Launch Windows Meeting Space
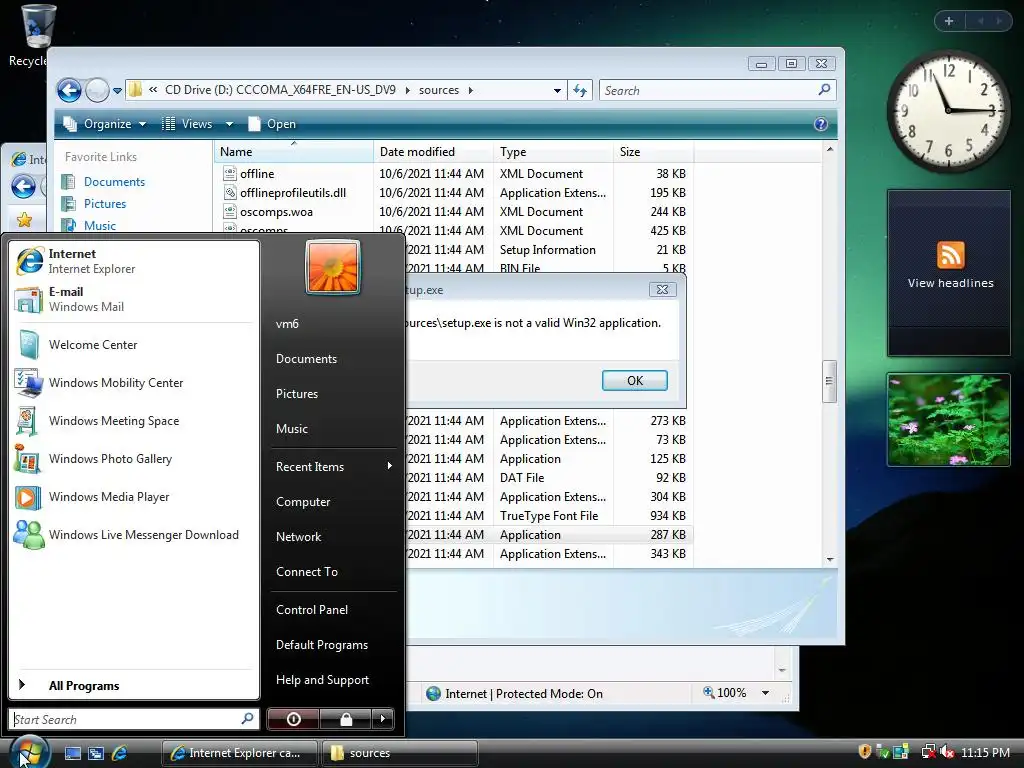The height and width of the screenshot is (768, 1024). tap(134, 421)
